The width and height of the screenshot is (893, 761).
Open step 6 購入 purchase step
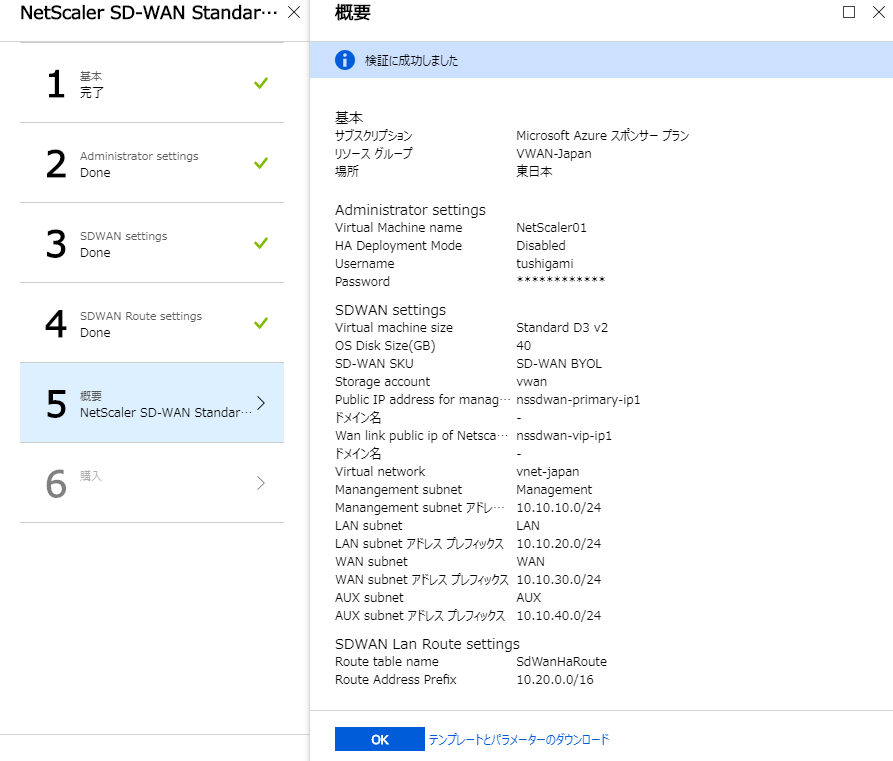[152, 483]
